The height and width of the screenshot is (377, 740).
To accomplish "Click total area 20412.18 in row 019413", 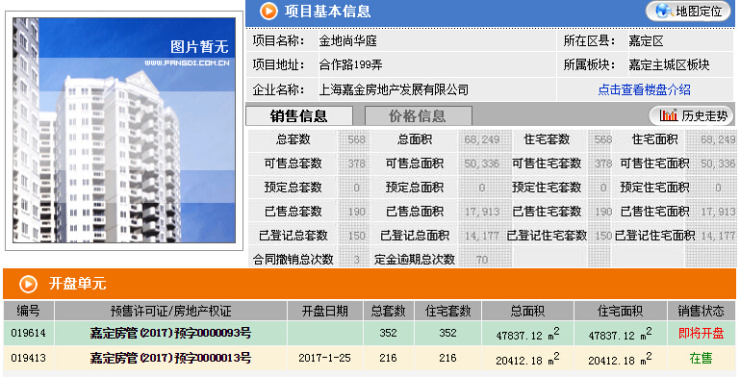I will (527, 359).
